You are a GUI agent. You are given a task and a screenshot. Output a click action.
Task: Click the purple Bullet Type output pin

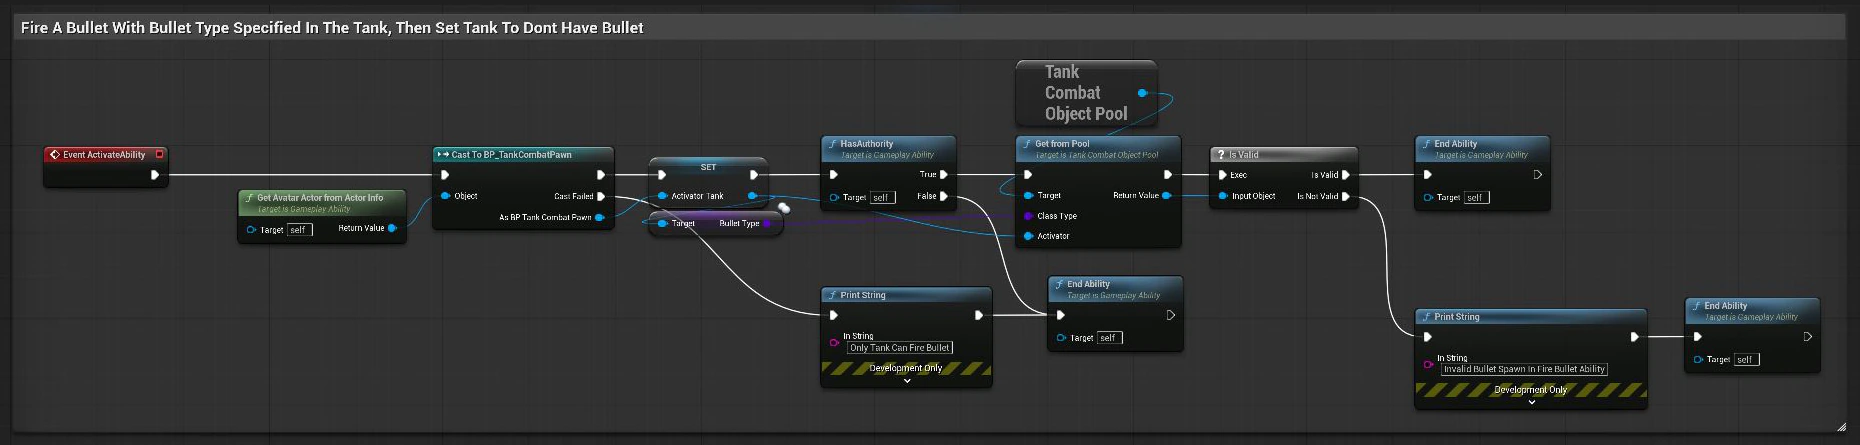(767, 223)
